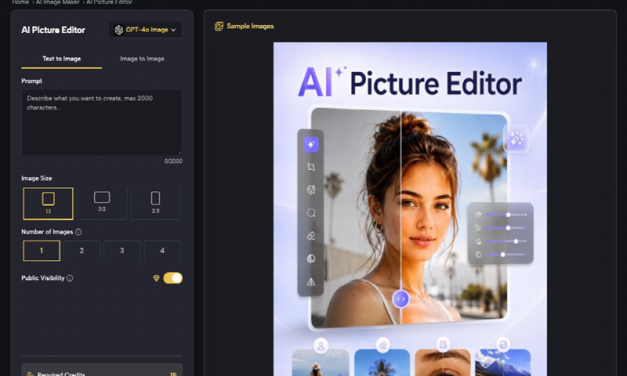Set number of images to 3
Image resolution: width=627 pixels, height=376 pixels.
point(122,251)
